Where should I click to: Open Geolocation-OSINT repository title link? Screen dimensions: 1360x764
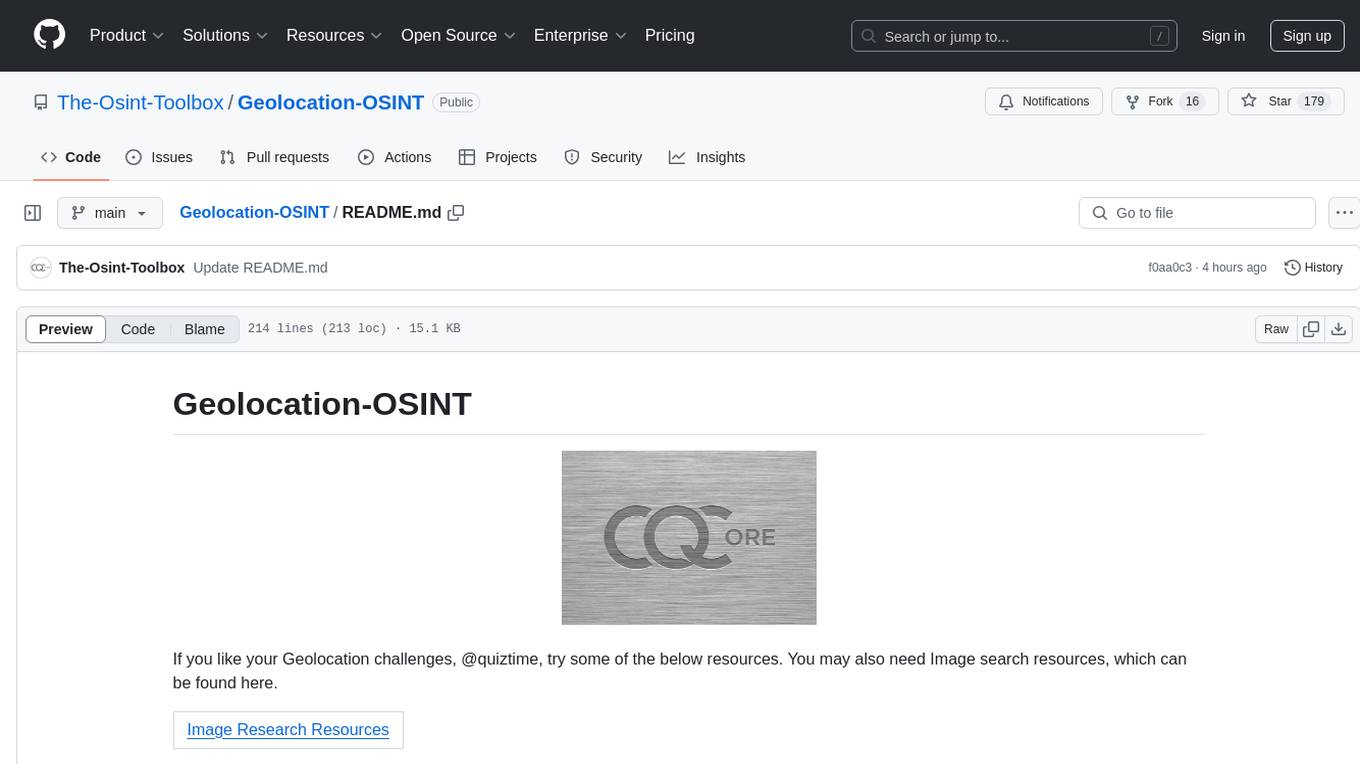(x=331, y=102)
